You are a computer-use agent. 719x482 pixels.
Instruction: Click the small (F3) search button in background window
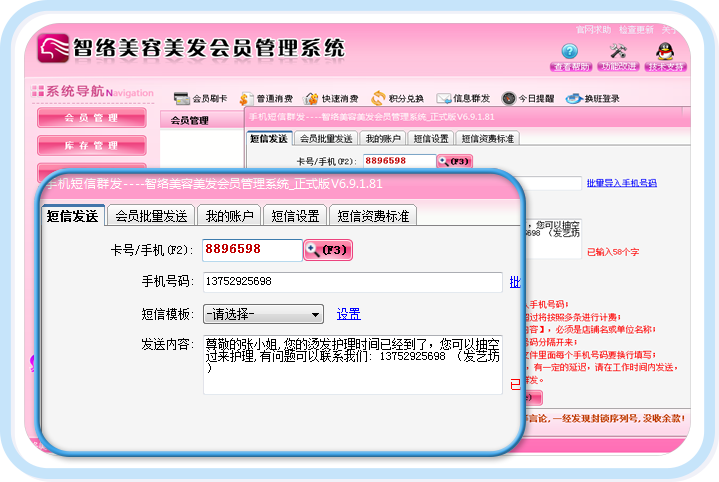click(454, 161)
